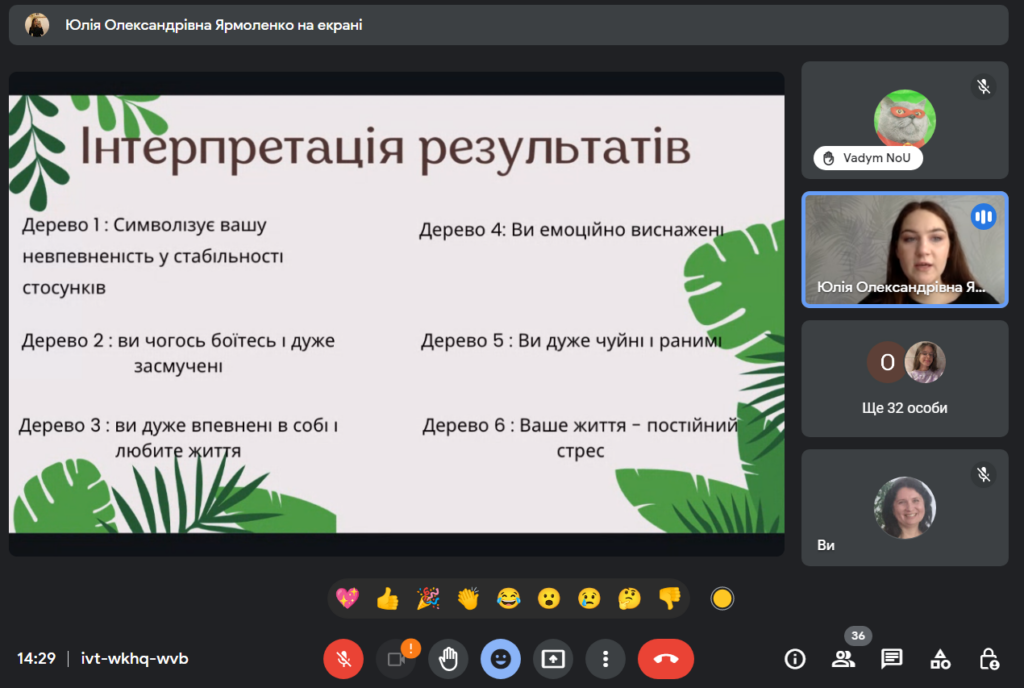The image size is (1024, 688).
Task: Send the clapping hands reaction
Action: pyautogui.click(x=468, y=598)
